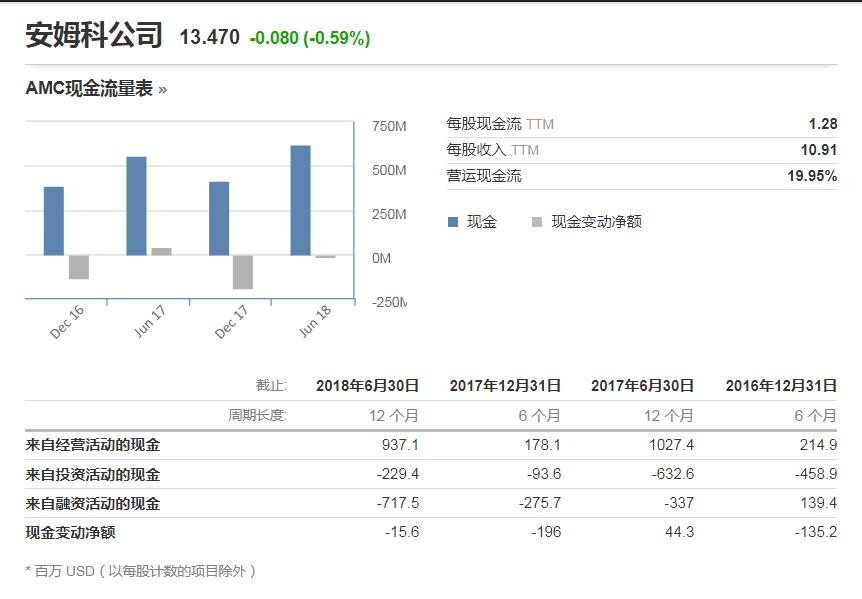Click the Dec 16 blue cash bar
The width and height of the screenshot is (862, 599).
(x=54, y=221)
